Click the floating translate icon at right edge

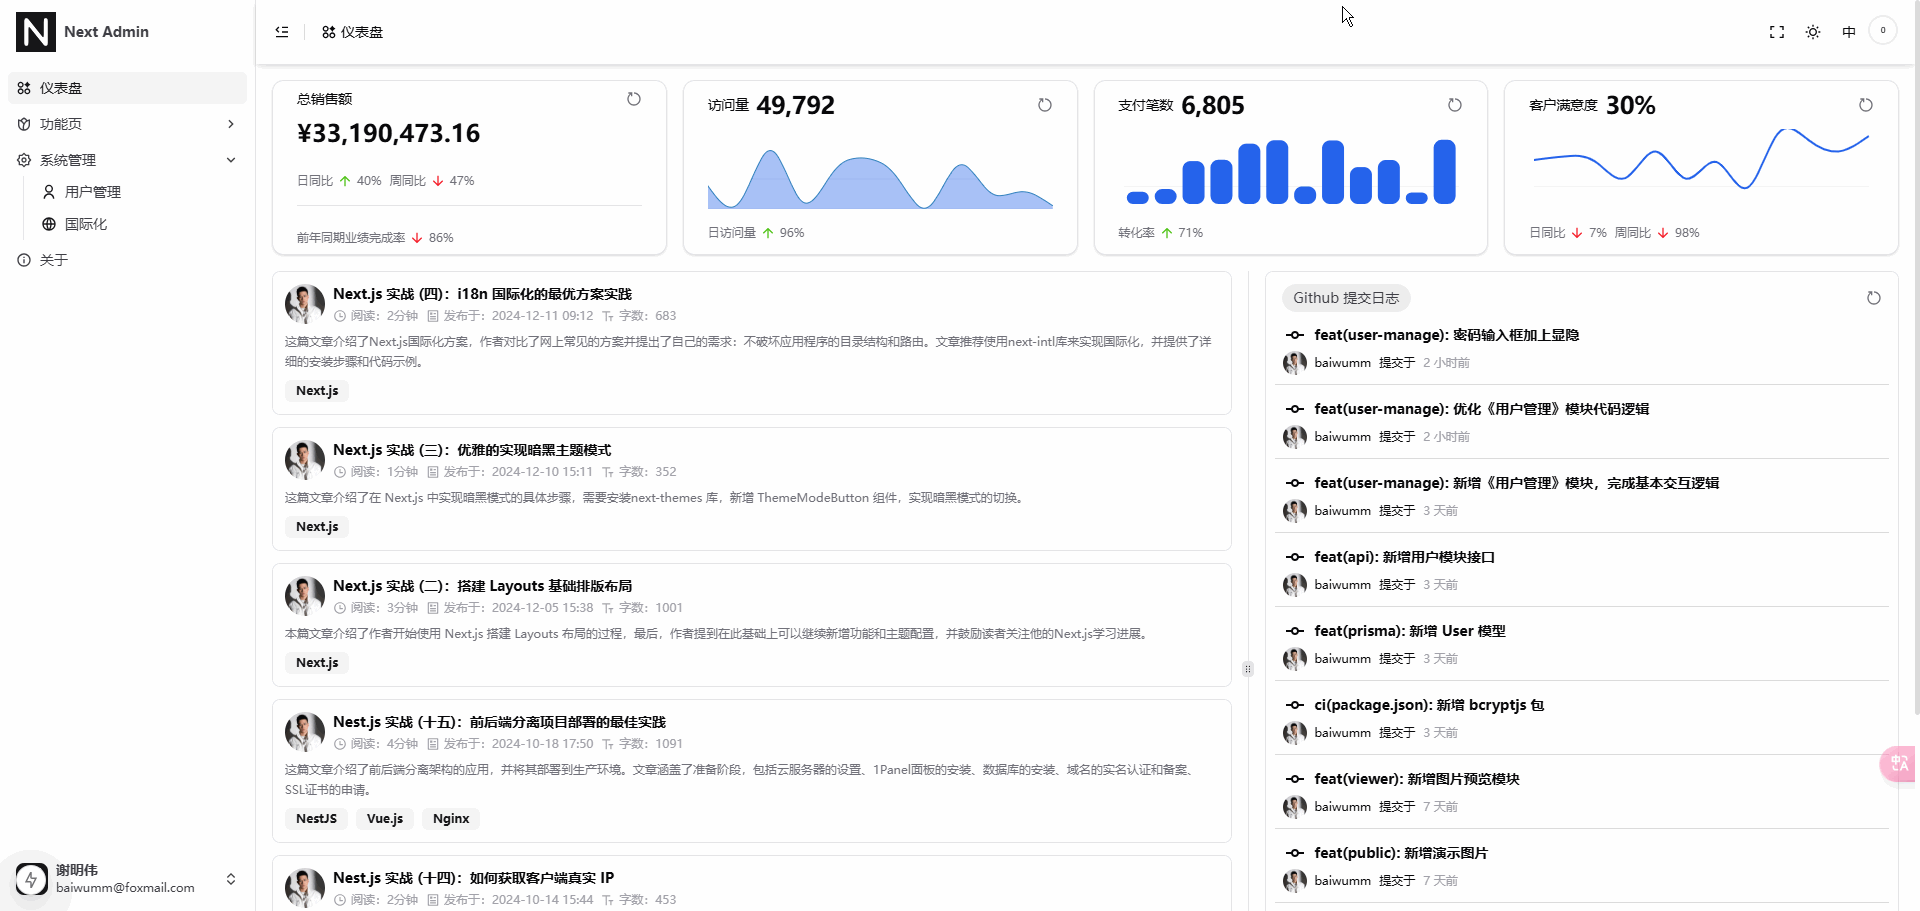pos(1899,764)
